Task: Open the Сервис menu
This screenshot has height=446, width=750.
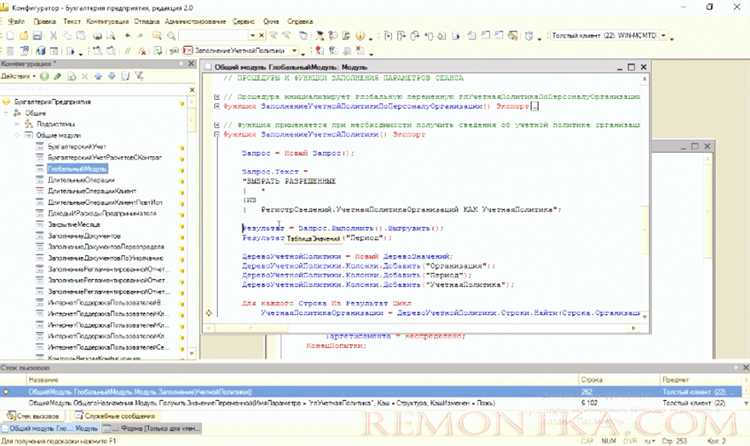Action: pos(243,22)
